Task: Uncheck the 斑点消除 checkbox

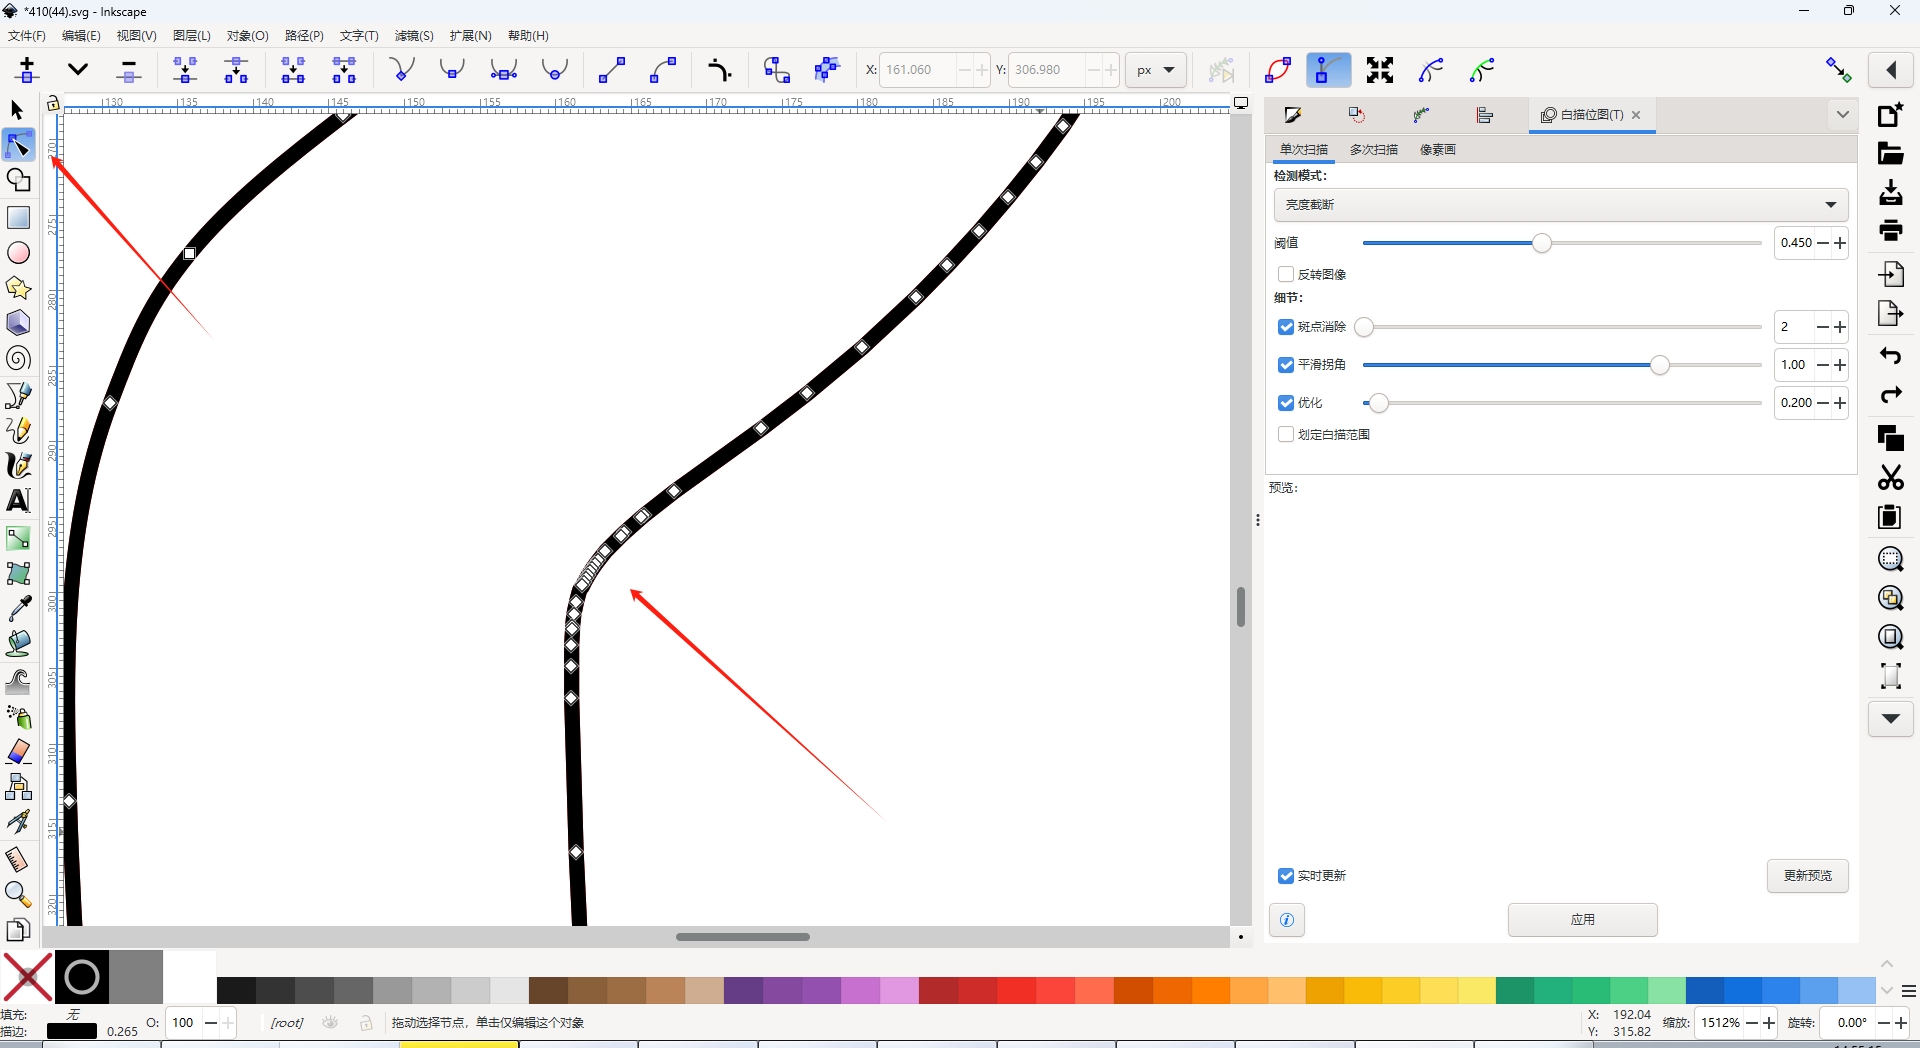Action: pyautogui.click(x=1286, y=327)
